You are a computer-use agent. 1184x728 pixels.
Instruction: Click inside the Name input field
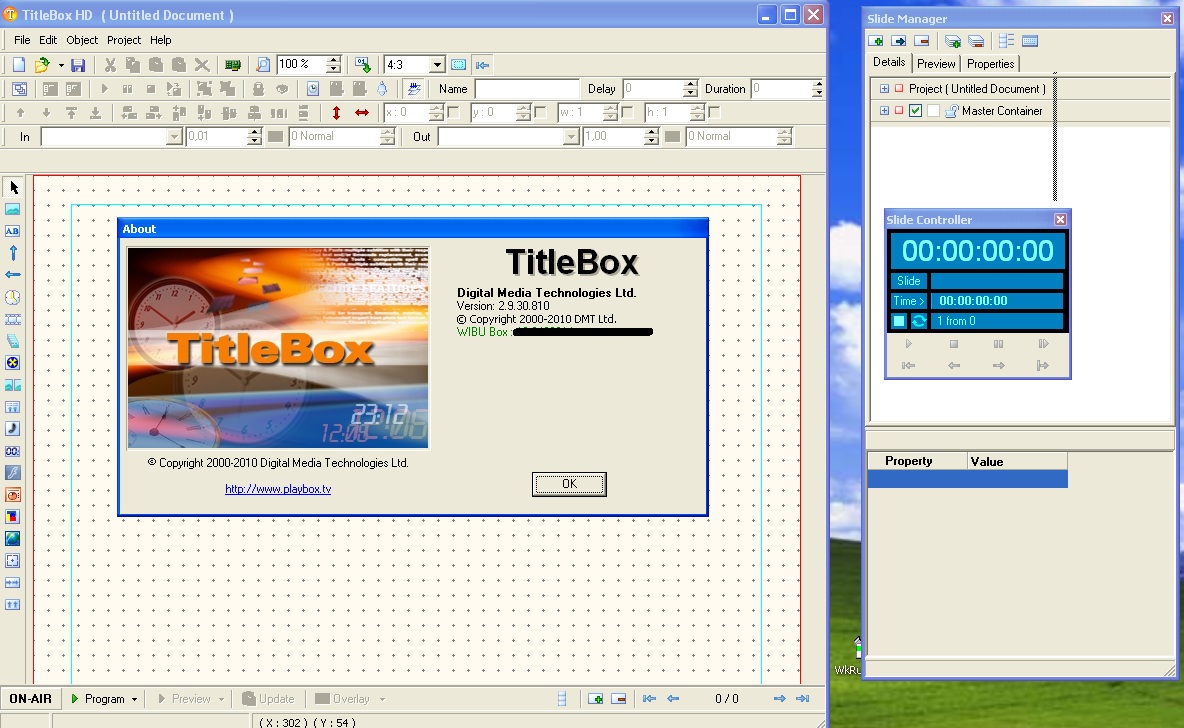[x=525, y=88]
